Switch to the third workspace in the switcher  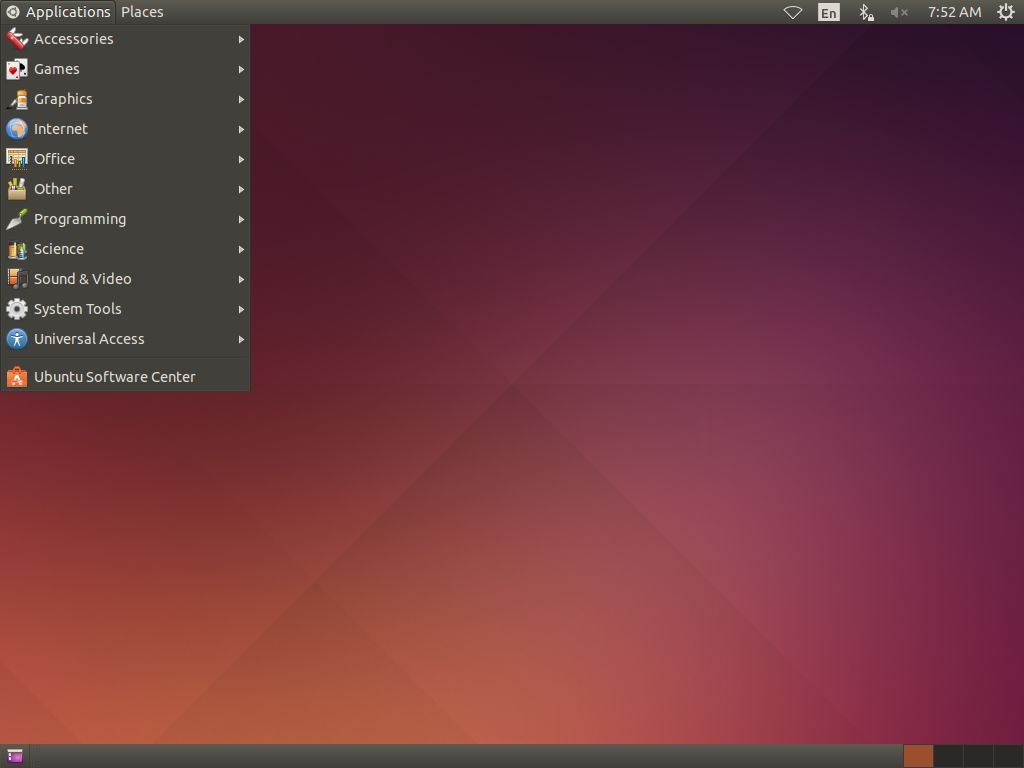[978, 756]
